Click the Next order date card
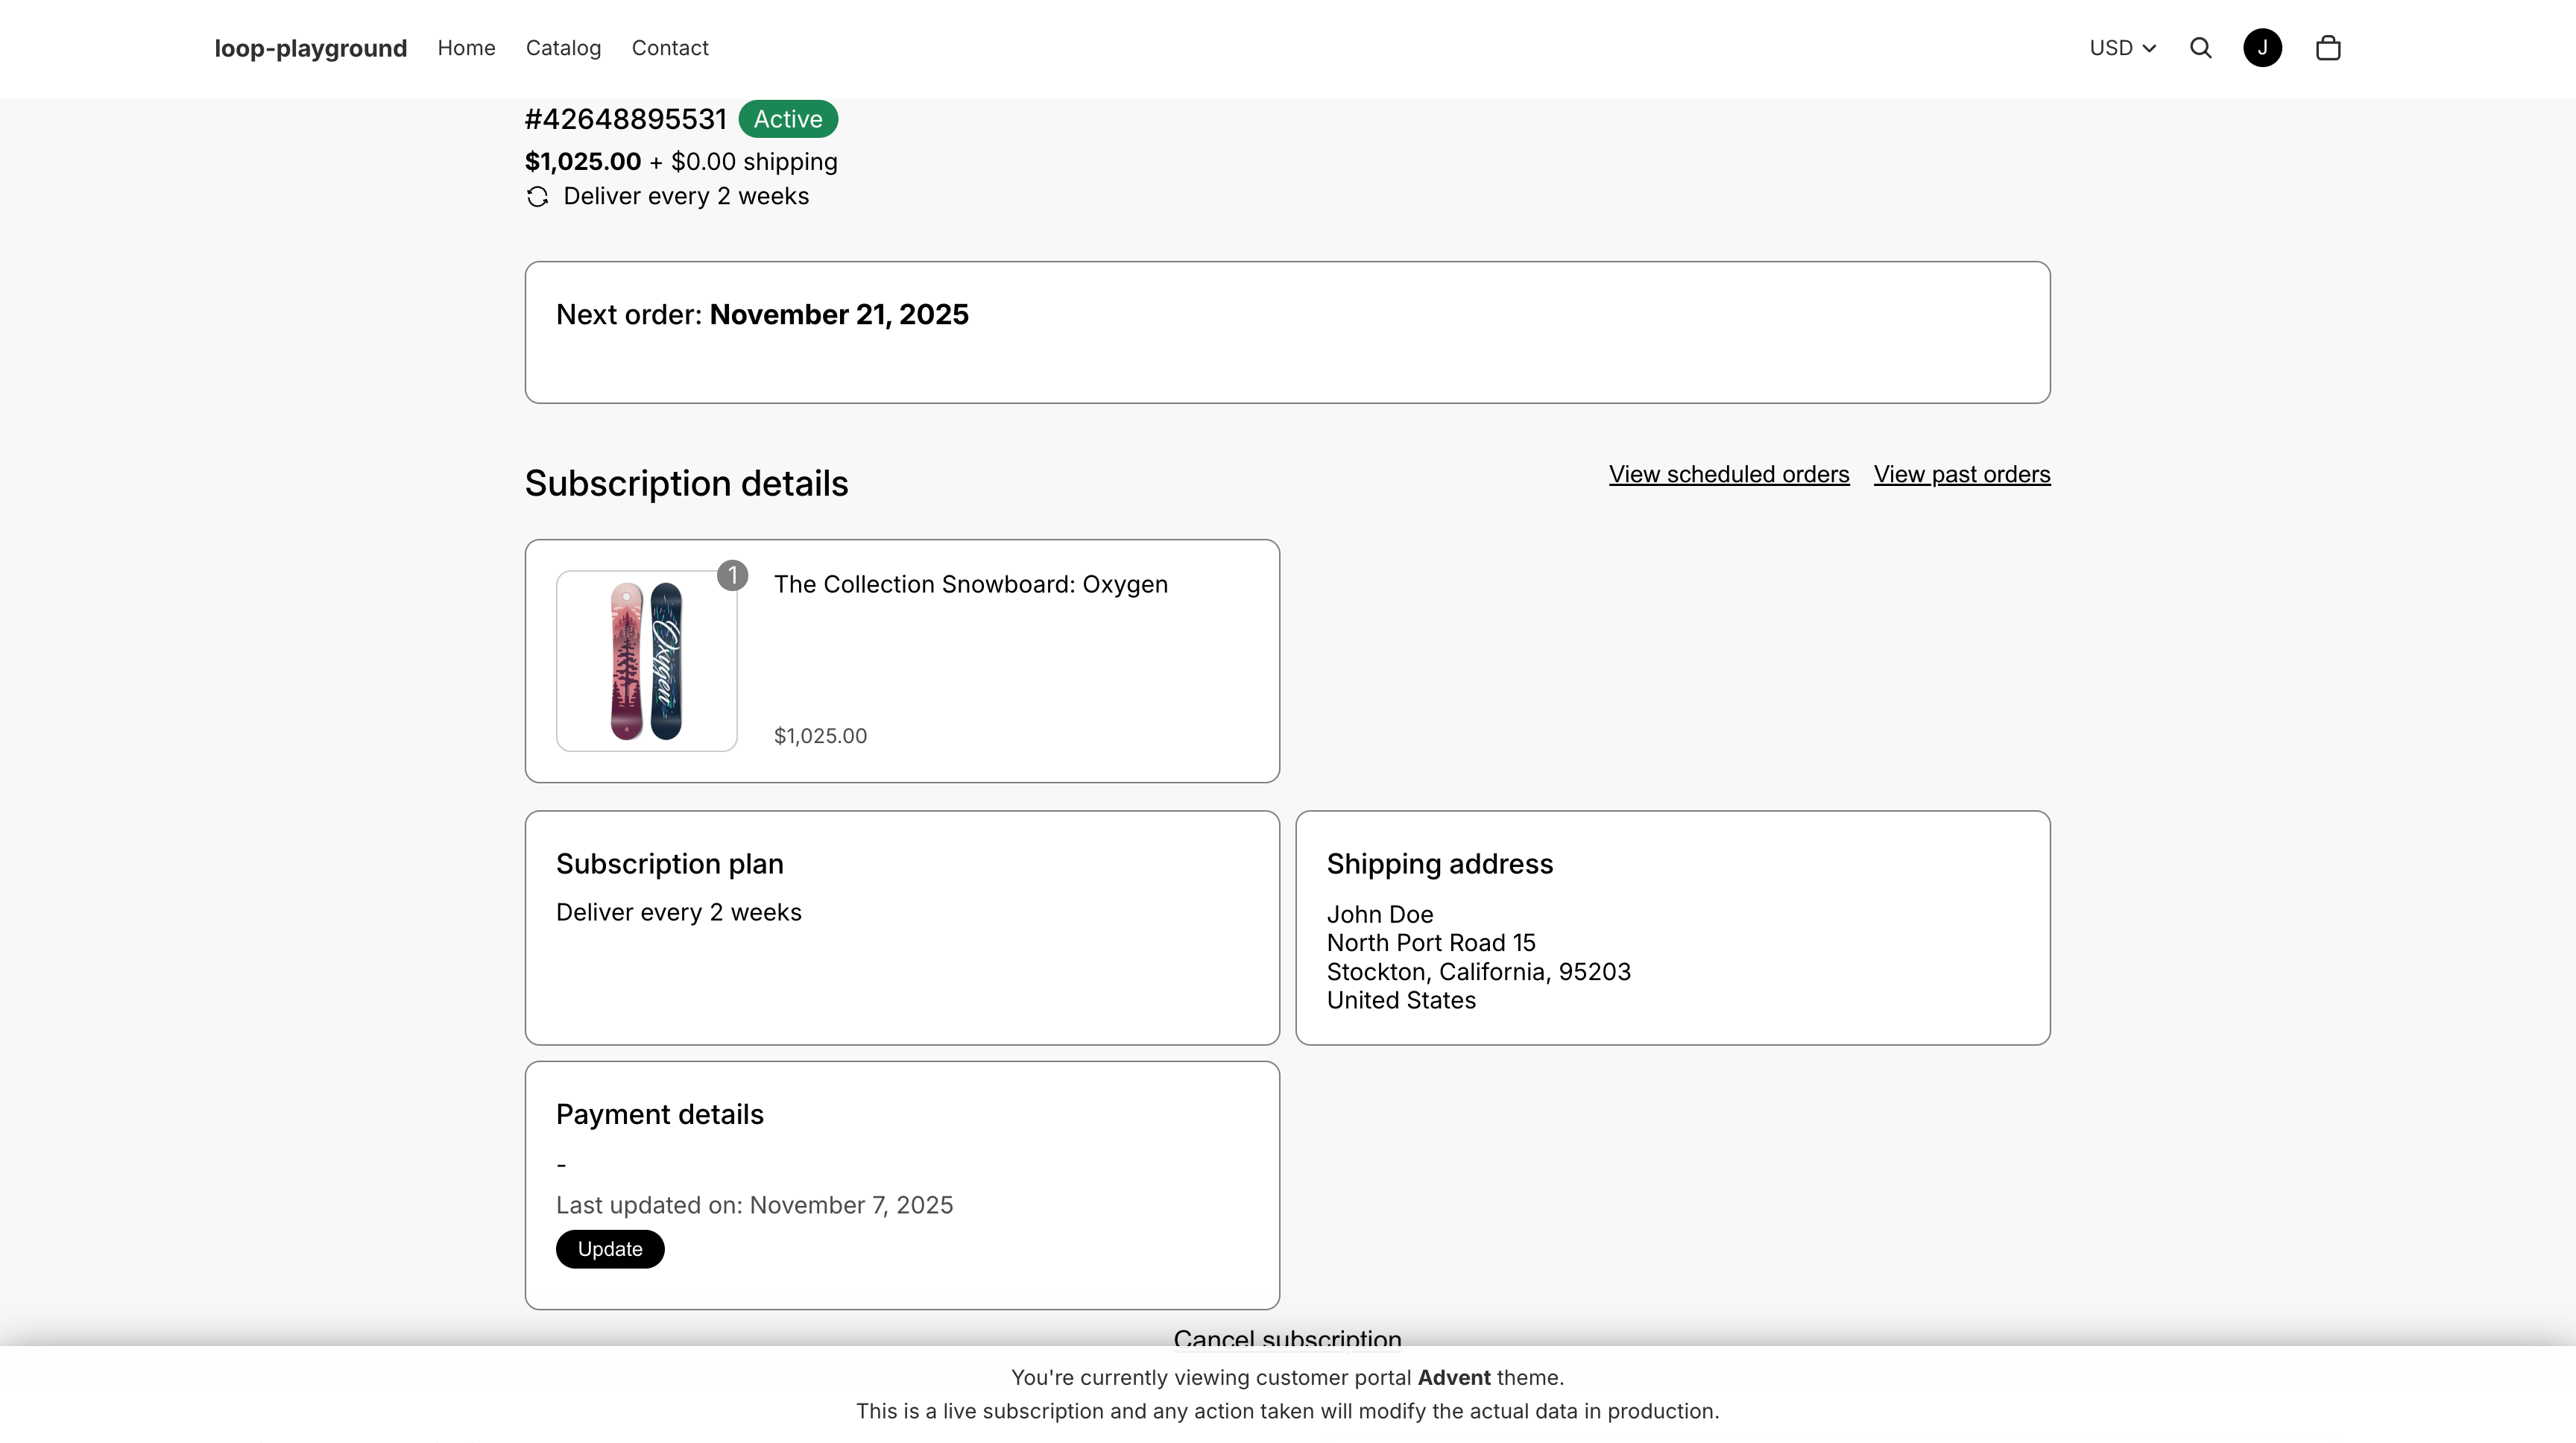 (x=1287, y=332)
